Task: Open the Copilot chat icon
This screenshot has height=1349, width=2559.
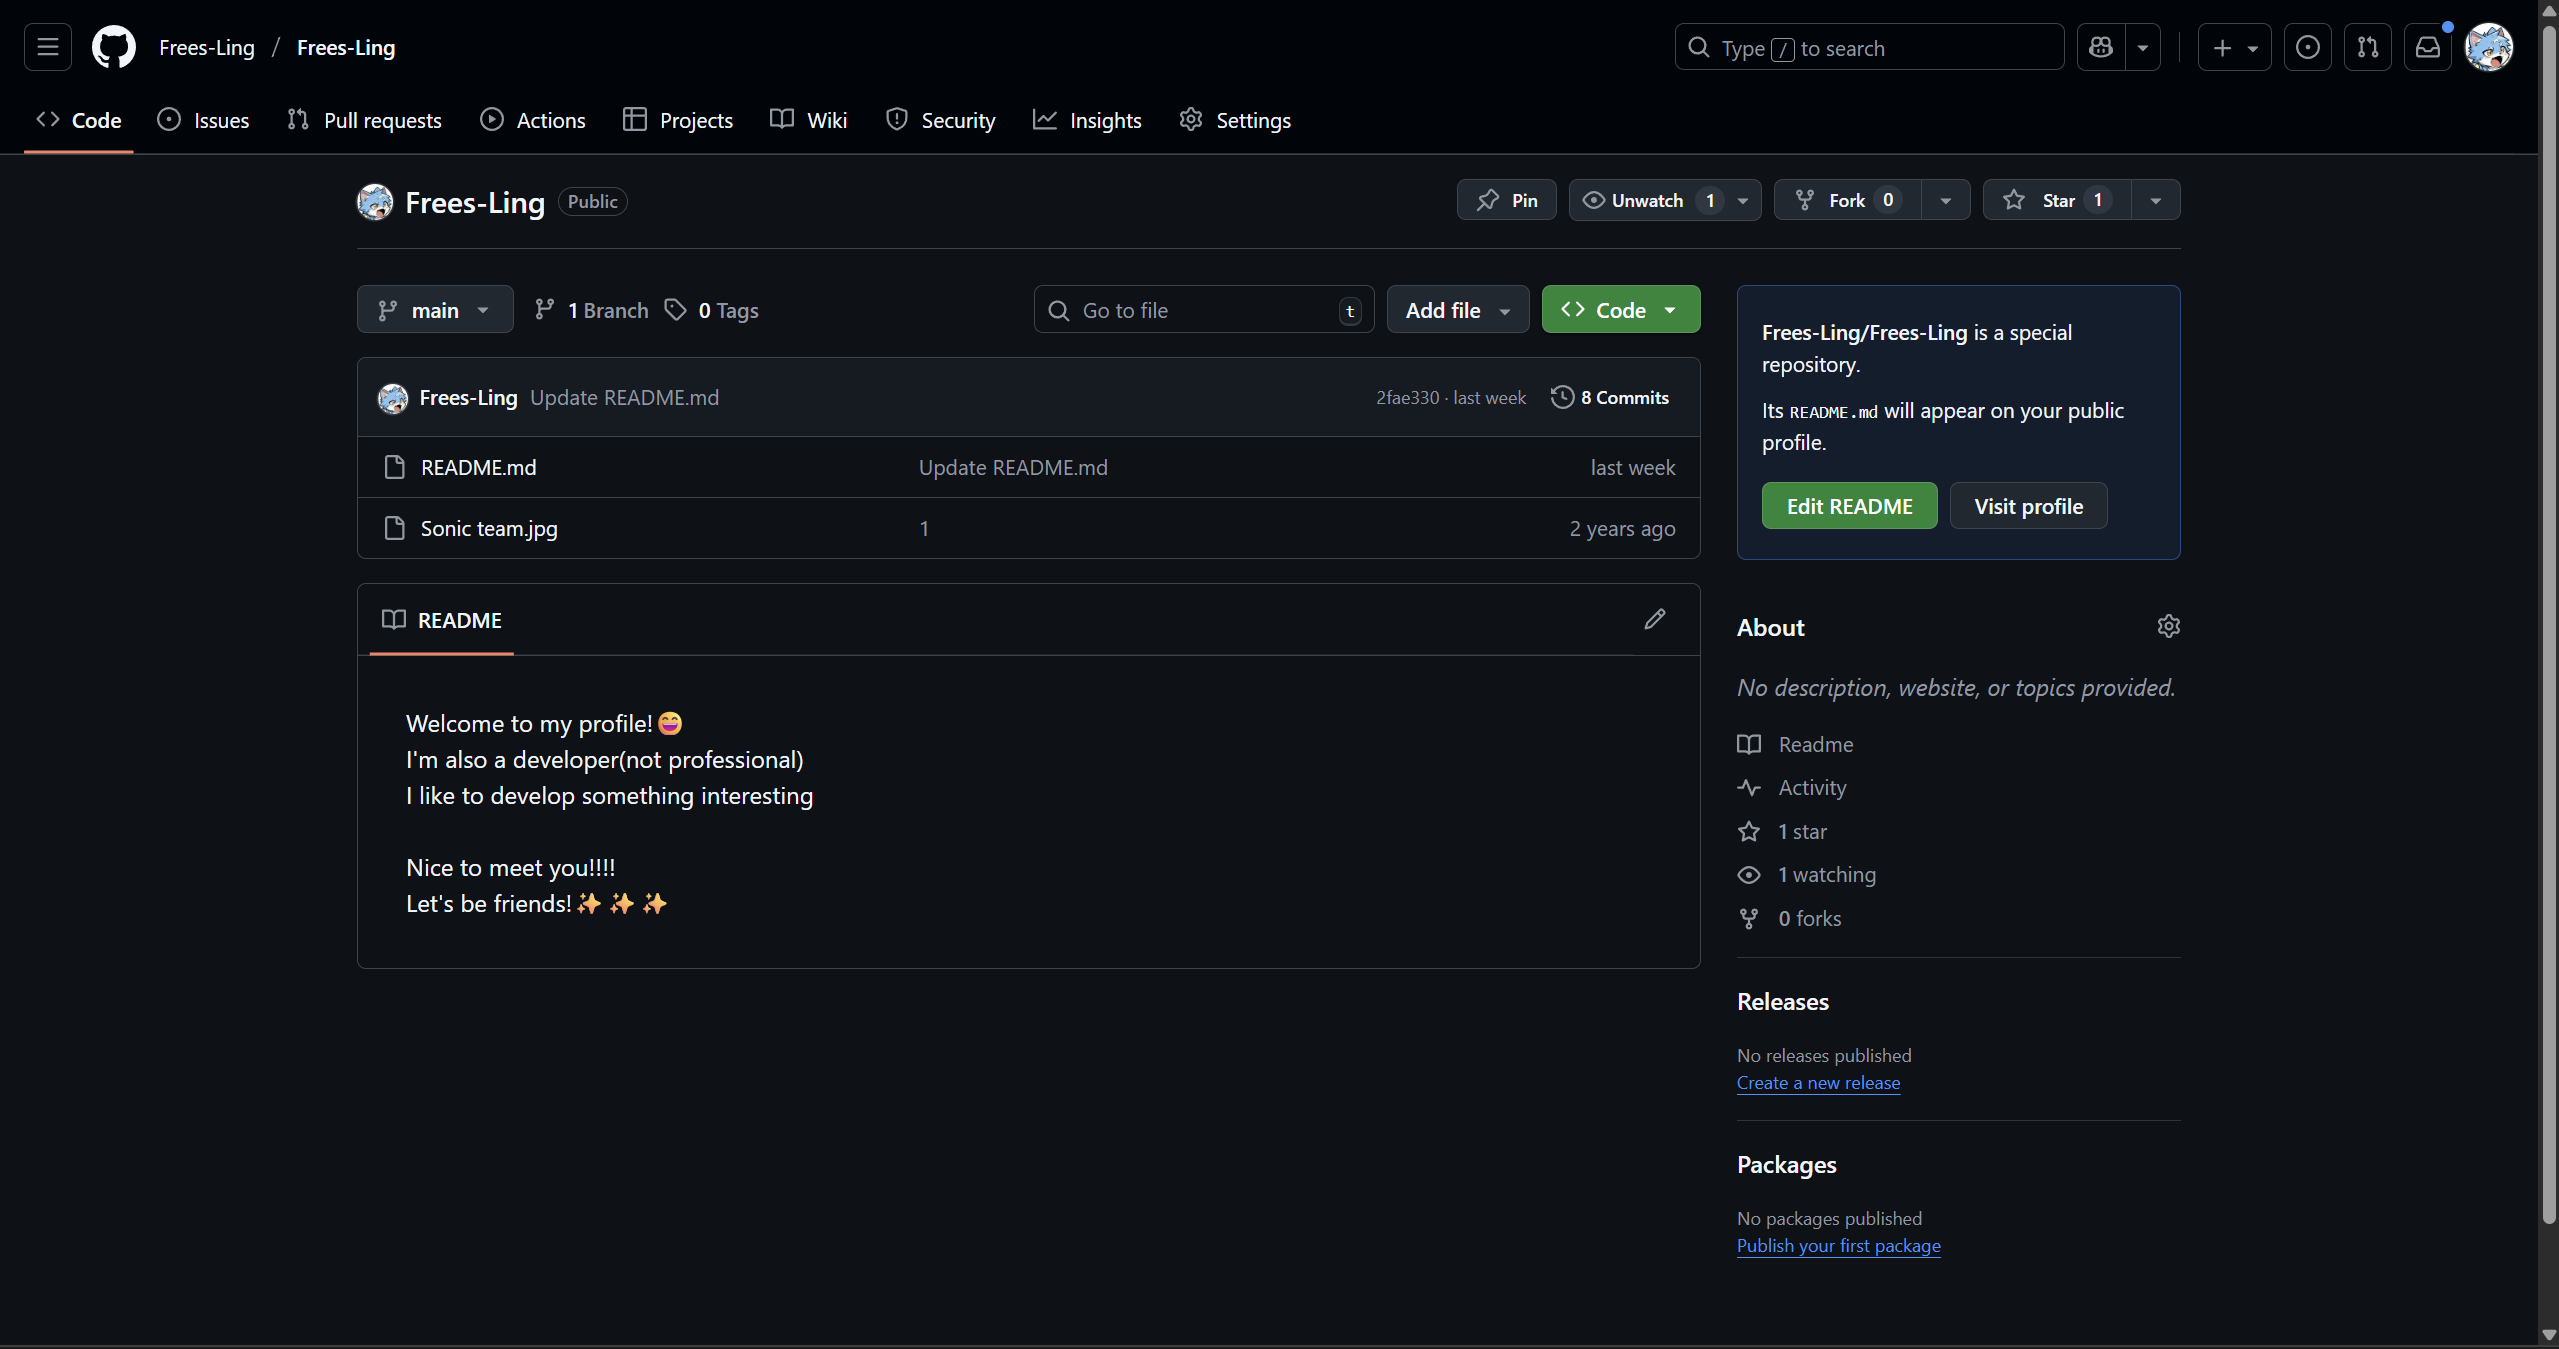Action: coord(2101,47)
